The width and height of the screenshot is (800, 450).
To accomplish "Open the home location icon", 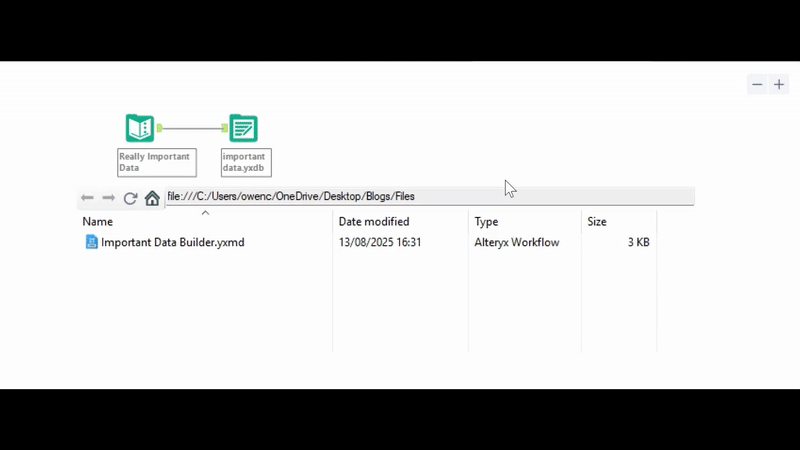I will point(152,197).
